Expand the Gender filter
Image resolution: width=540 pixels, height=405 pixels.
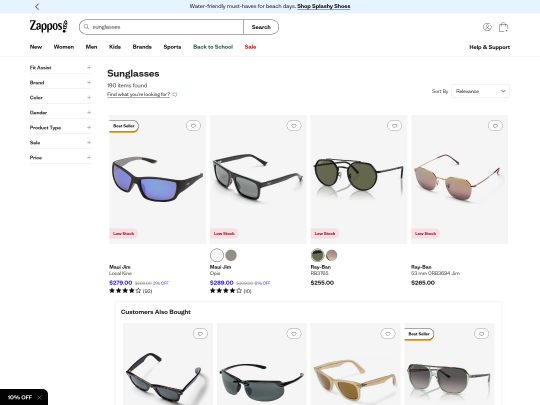point(60,113)
